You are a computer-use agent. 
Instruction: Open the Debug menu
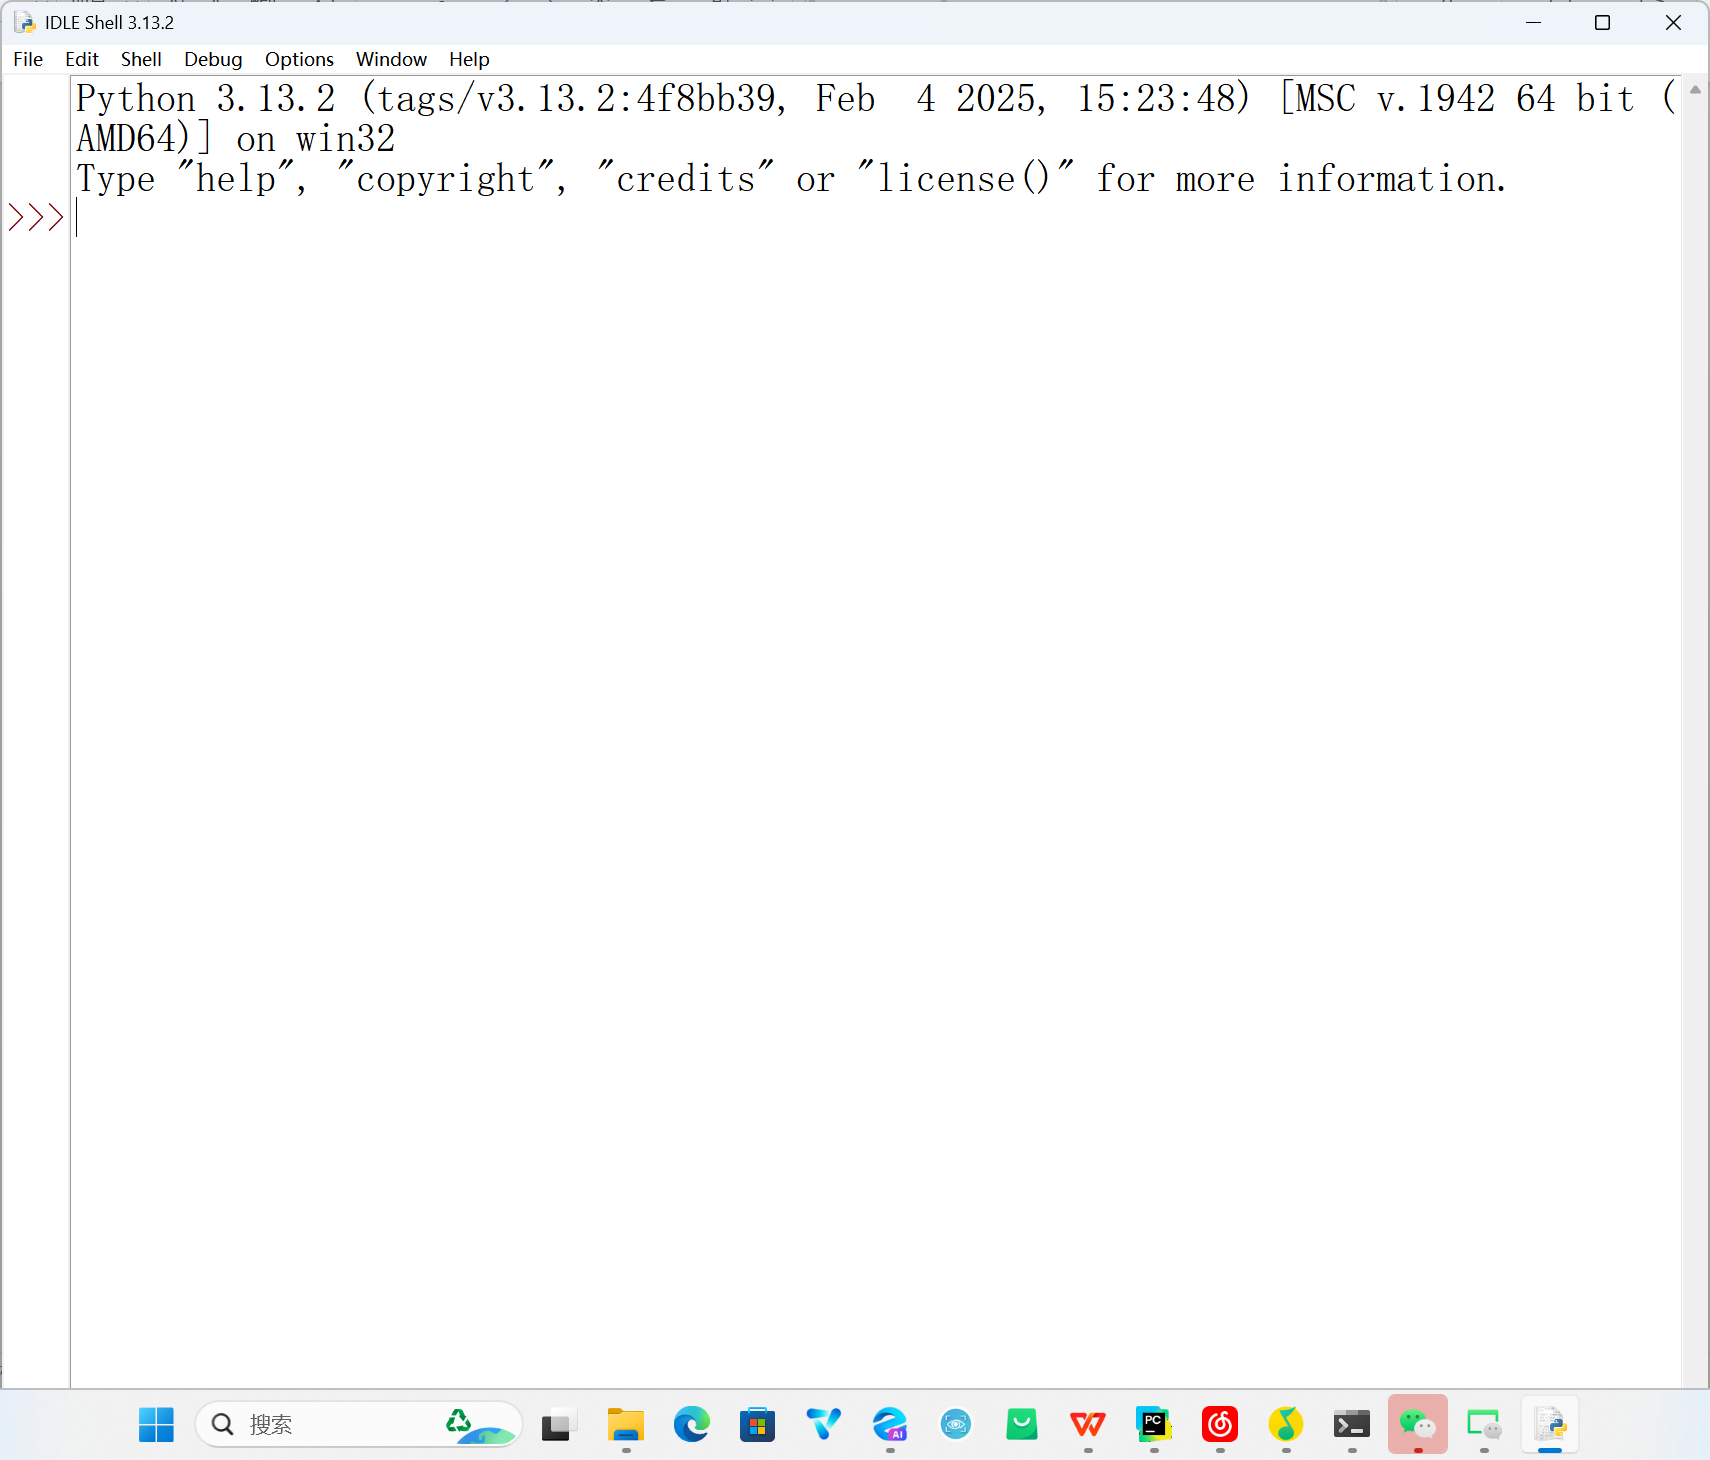213,59
